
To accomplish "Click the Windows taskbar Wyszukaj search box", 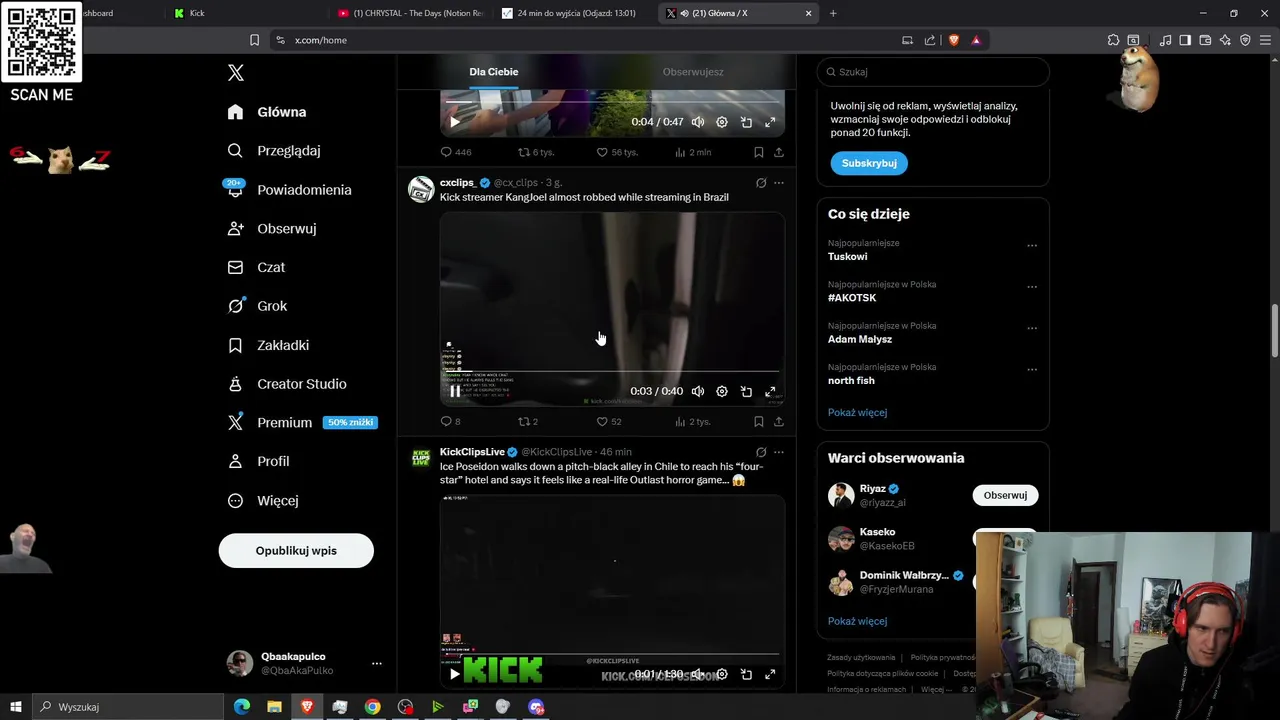I will 128,707.
